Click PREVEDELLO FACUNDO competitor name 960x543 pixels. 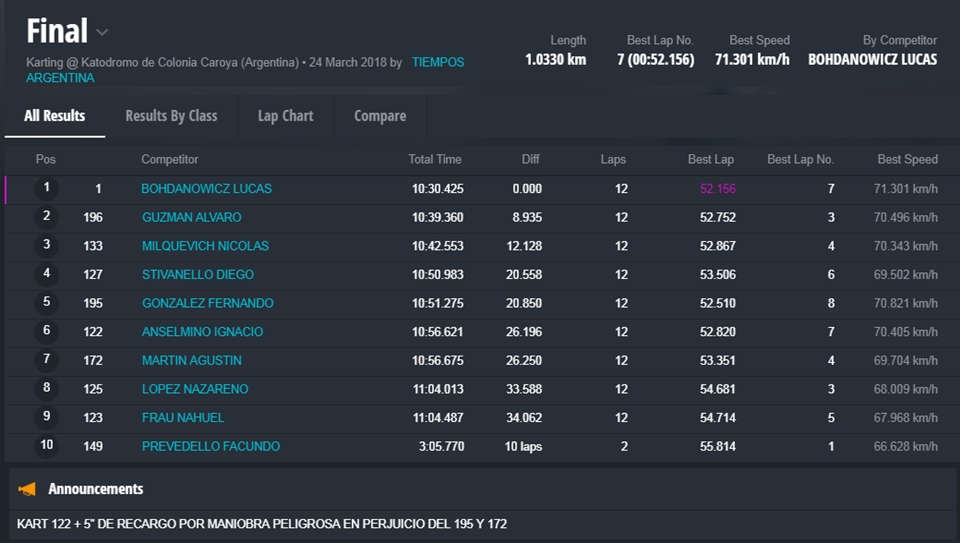pyautogui.click(x=210, y=446)
